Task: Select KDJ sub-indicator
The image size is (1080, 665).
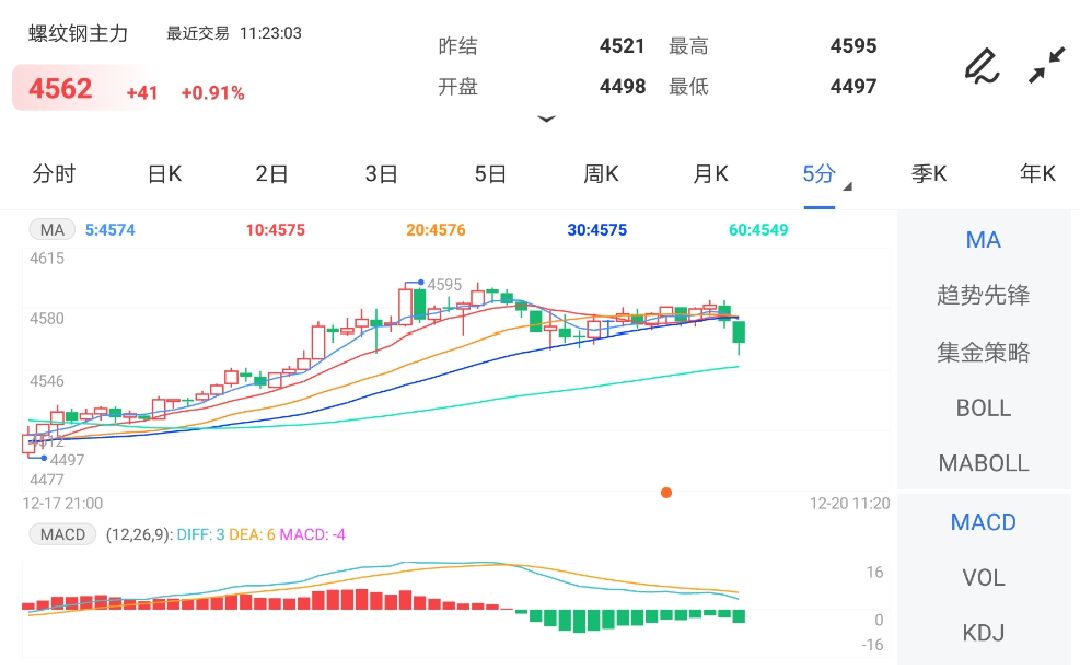Action: 984,633
